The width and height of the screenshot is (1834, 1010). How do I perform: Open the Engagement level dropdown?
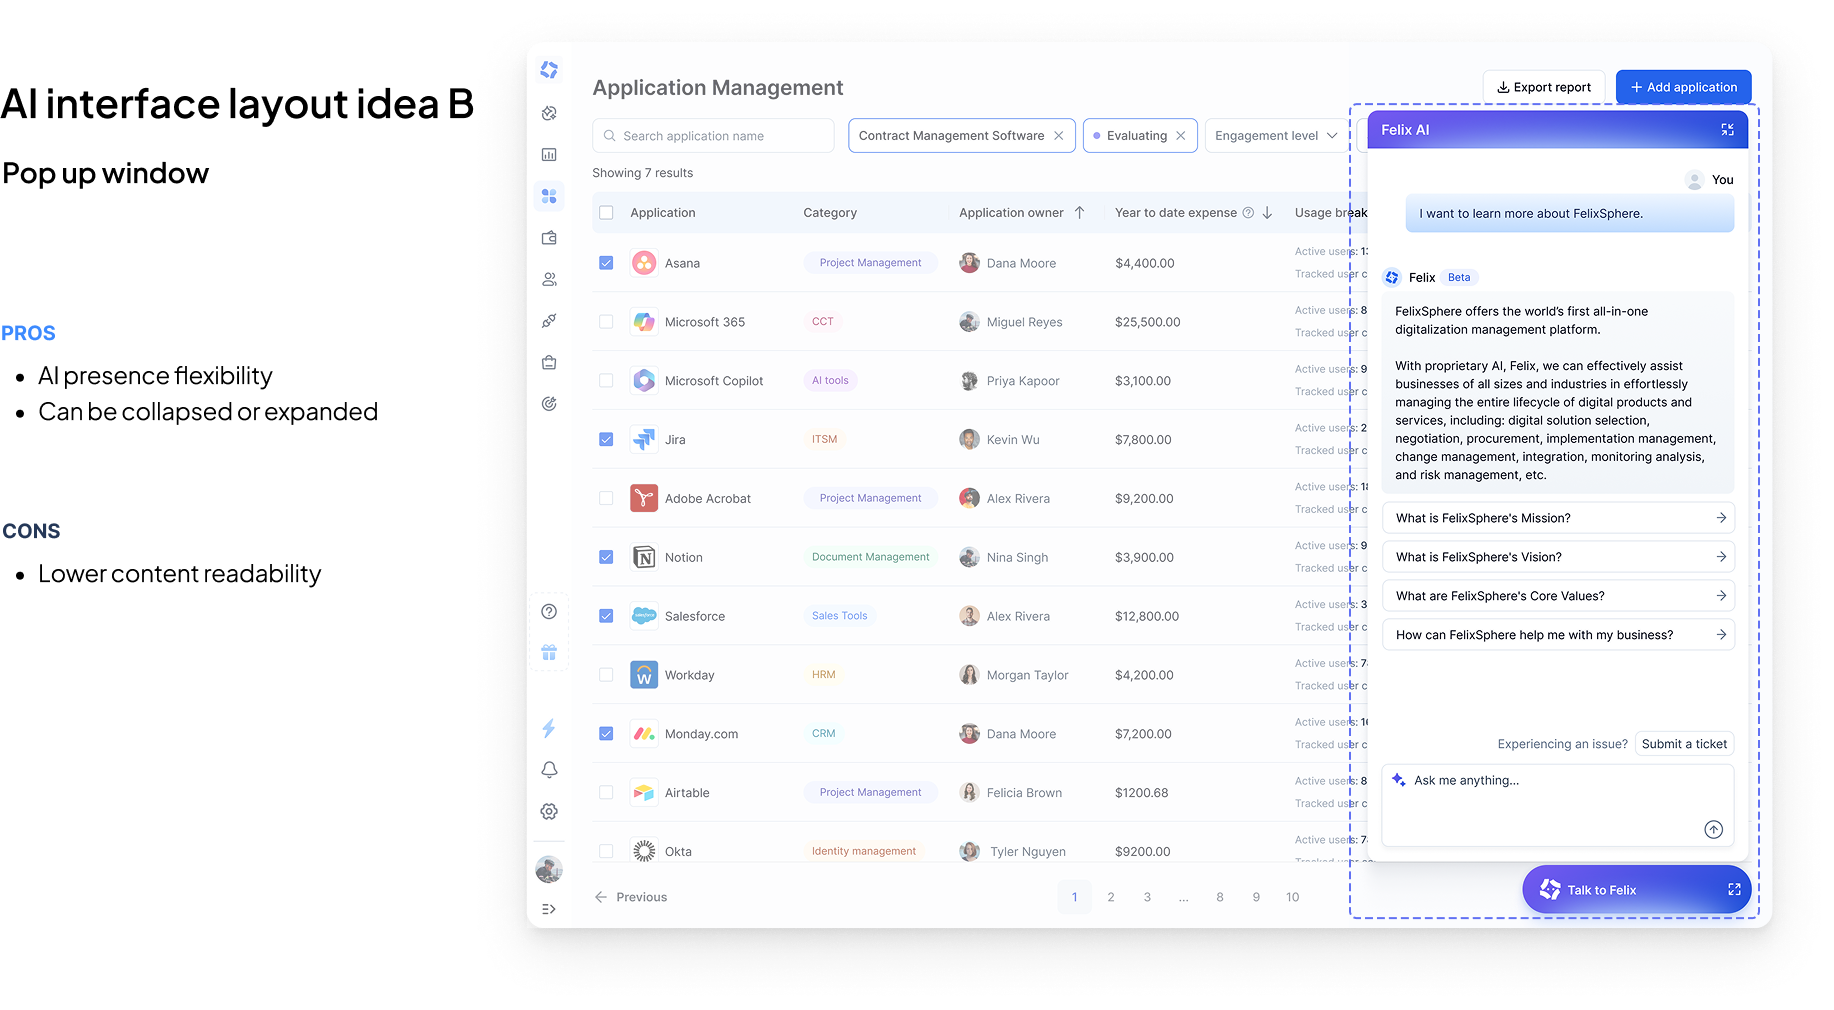coord(1276,136)
